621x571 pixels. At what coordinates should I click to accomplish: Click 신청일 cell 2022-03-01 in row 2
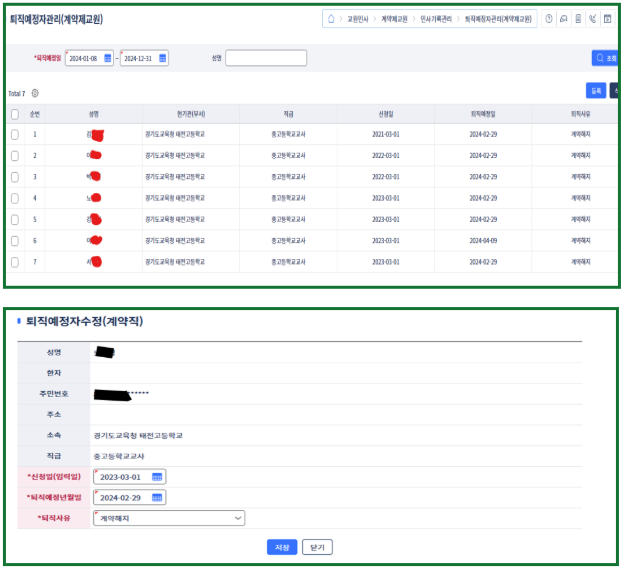point(386,156)
